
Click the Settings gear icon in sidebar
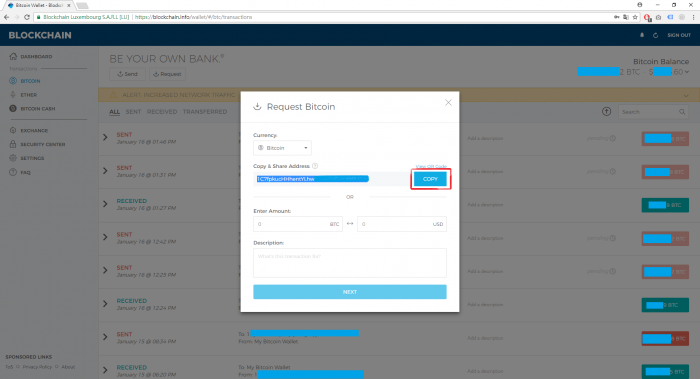pyautogui.click(x=13, y=158)
